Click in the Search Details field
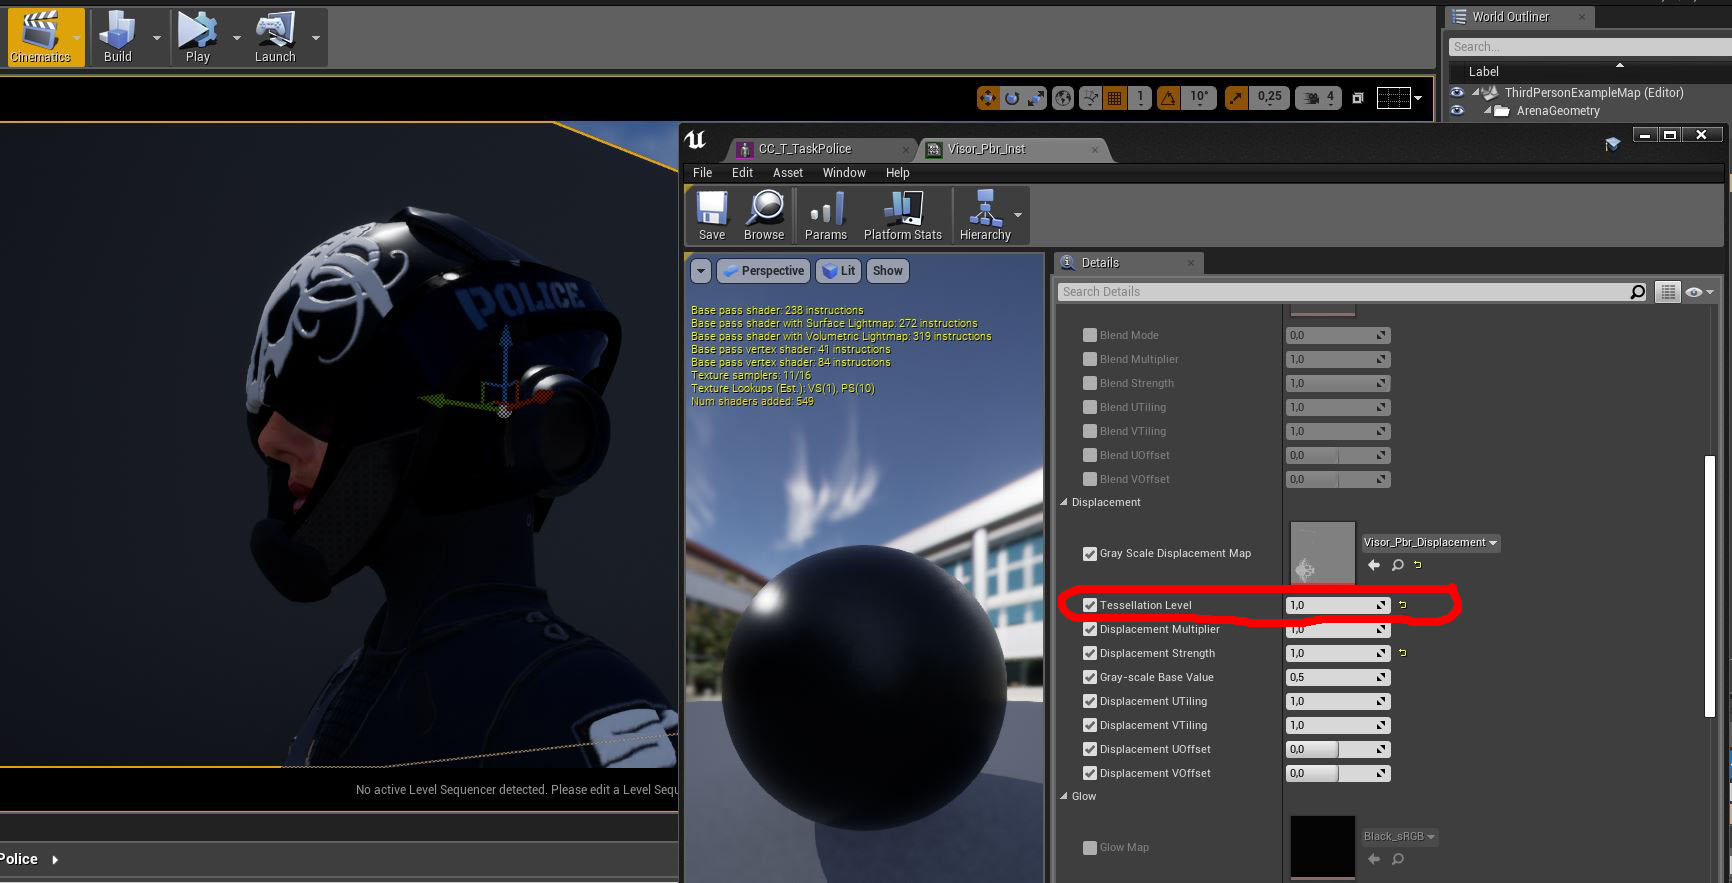 point(1343,292)
